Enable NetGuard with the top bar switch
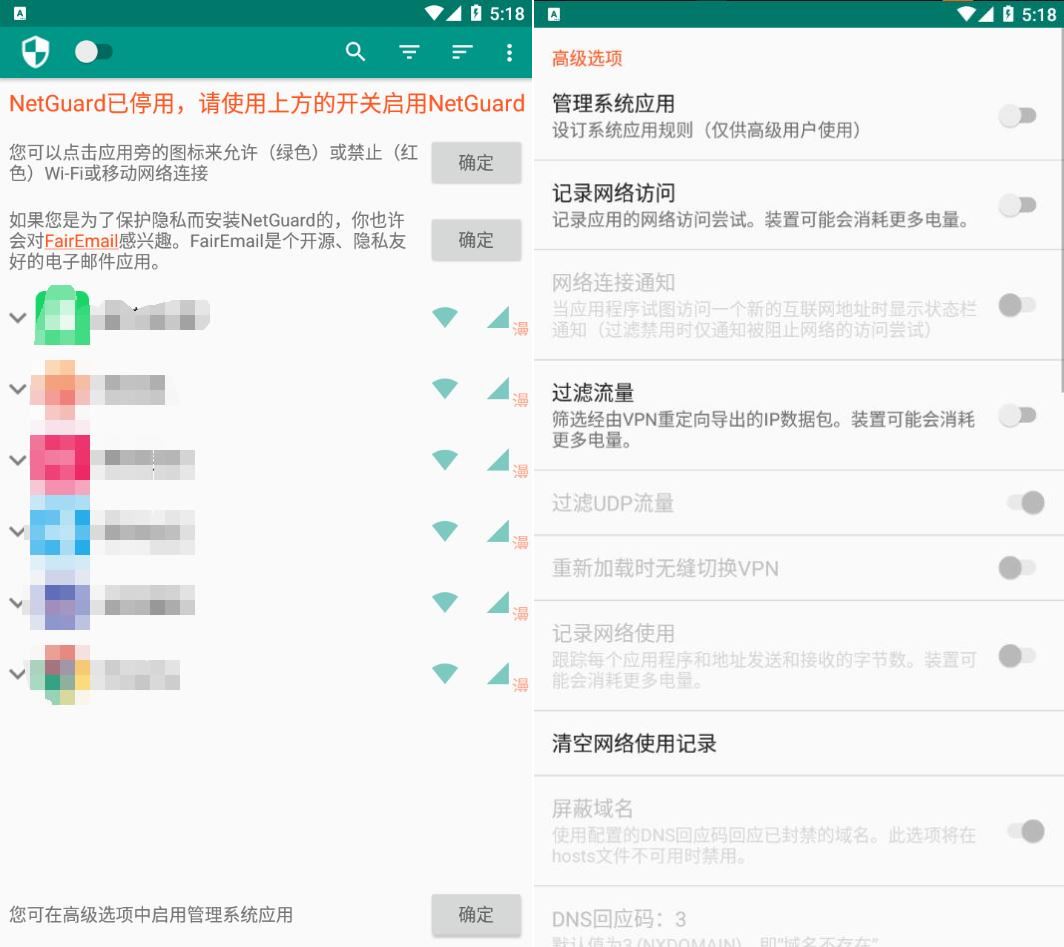Screen dimensions: 1064x947 tap(94, 52)
